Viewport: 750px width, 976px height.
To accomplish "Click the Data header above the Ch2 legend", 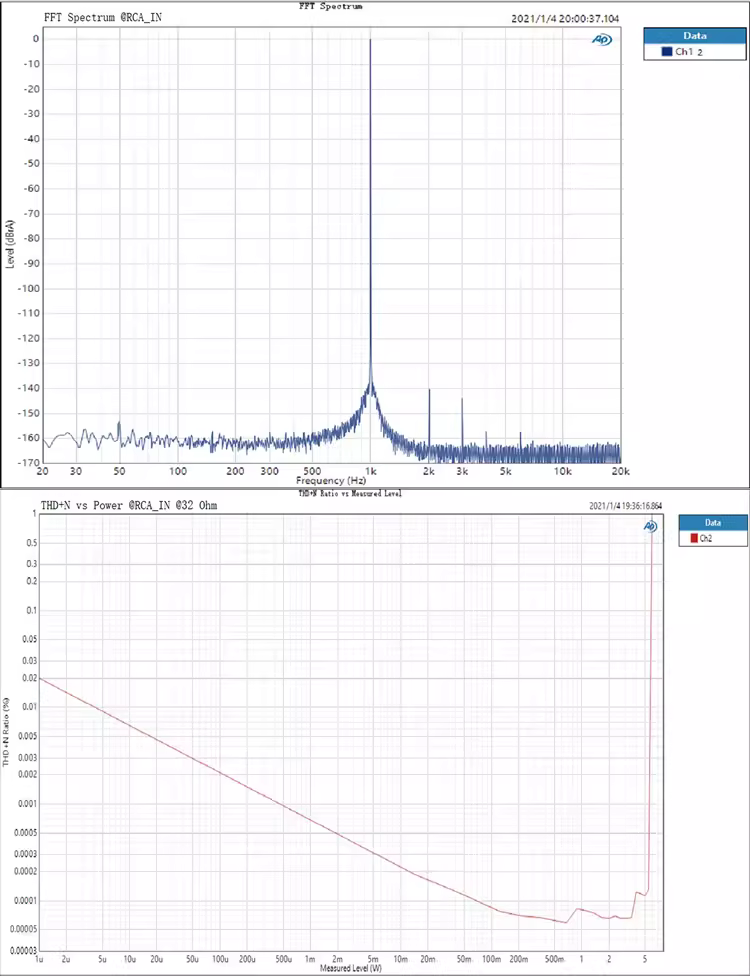I will point(712,522).
